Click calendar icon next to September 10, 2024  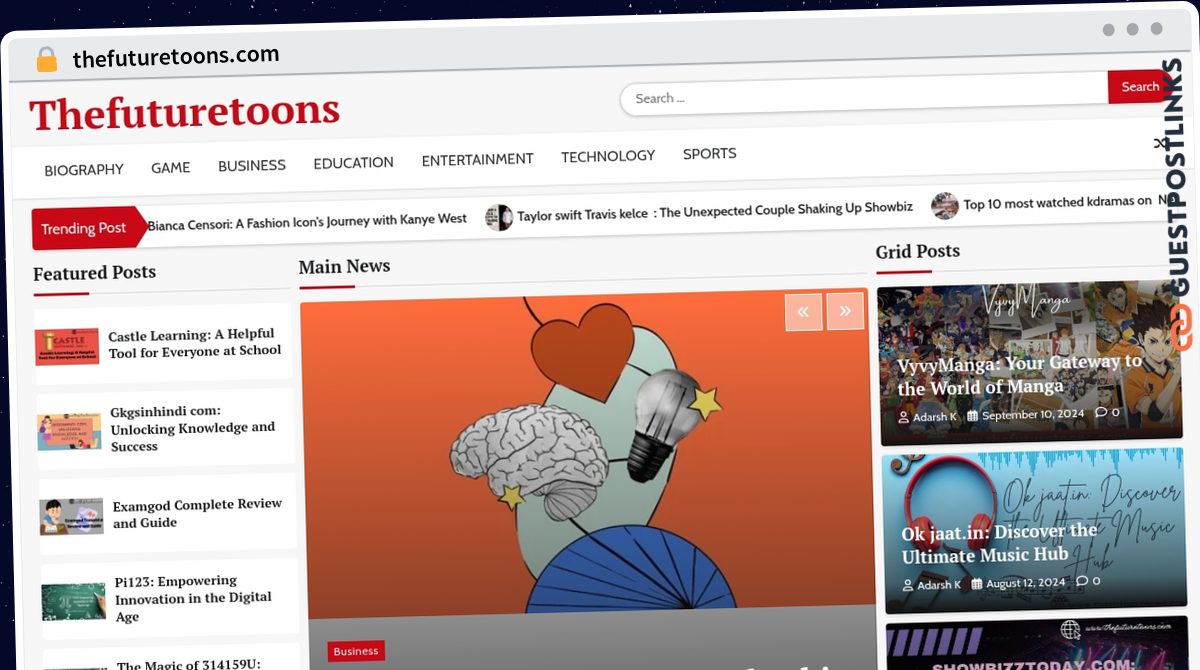pos(972,416)
